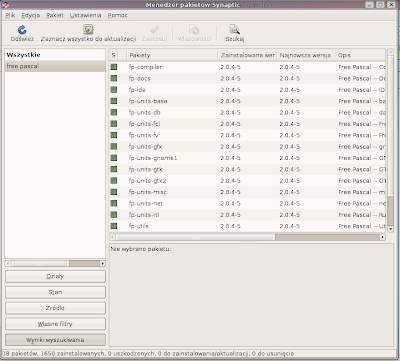This screenshot has width=400, height=361.
Task: Sort by Najnowsza wersja column header
Action: click(306, 55)
